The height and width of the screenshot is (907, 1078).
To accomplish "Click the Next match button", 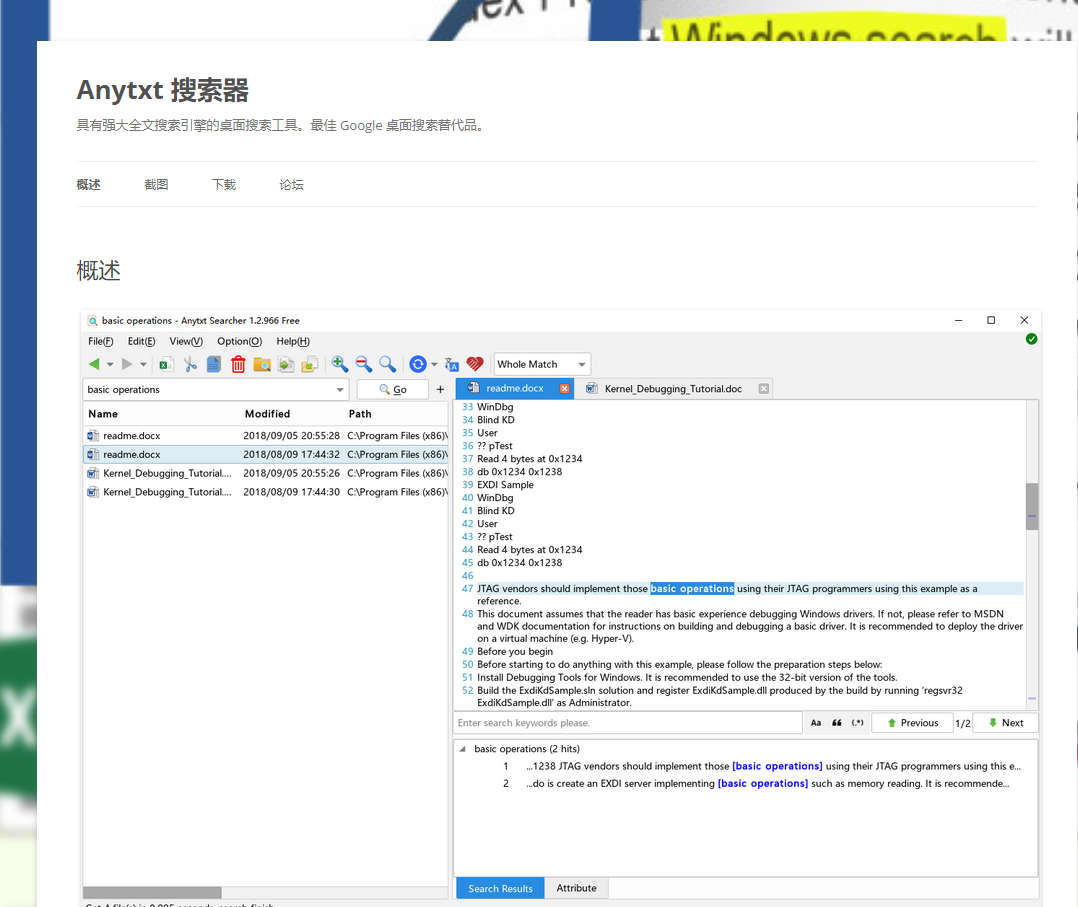I will click(1005, 723).
